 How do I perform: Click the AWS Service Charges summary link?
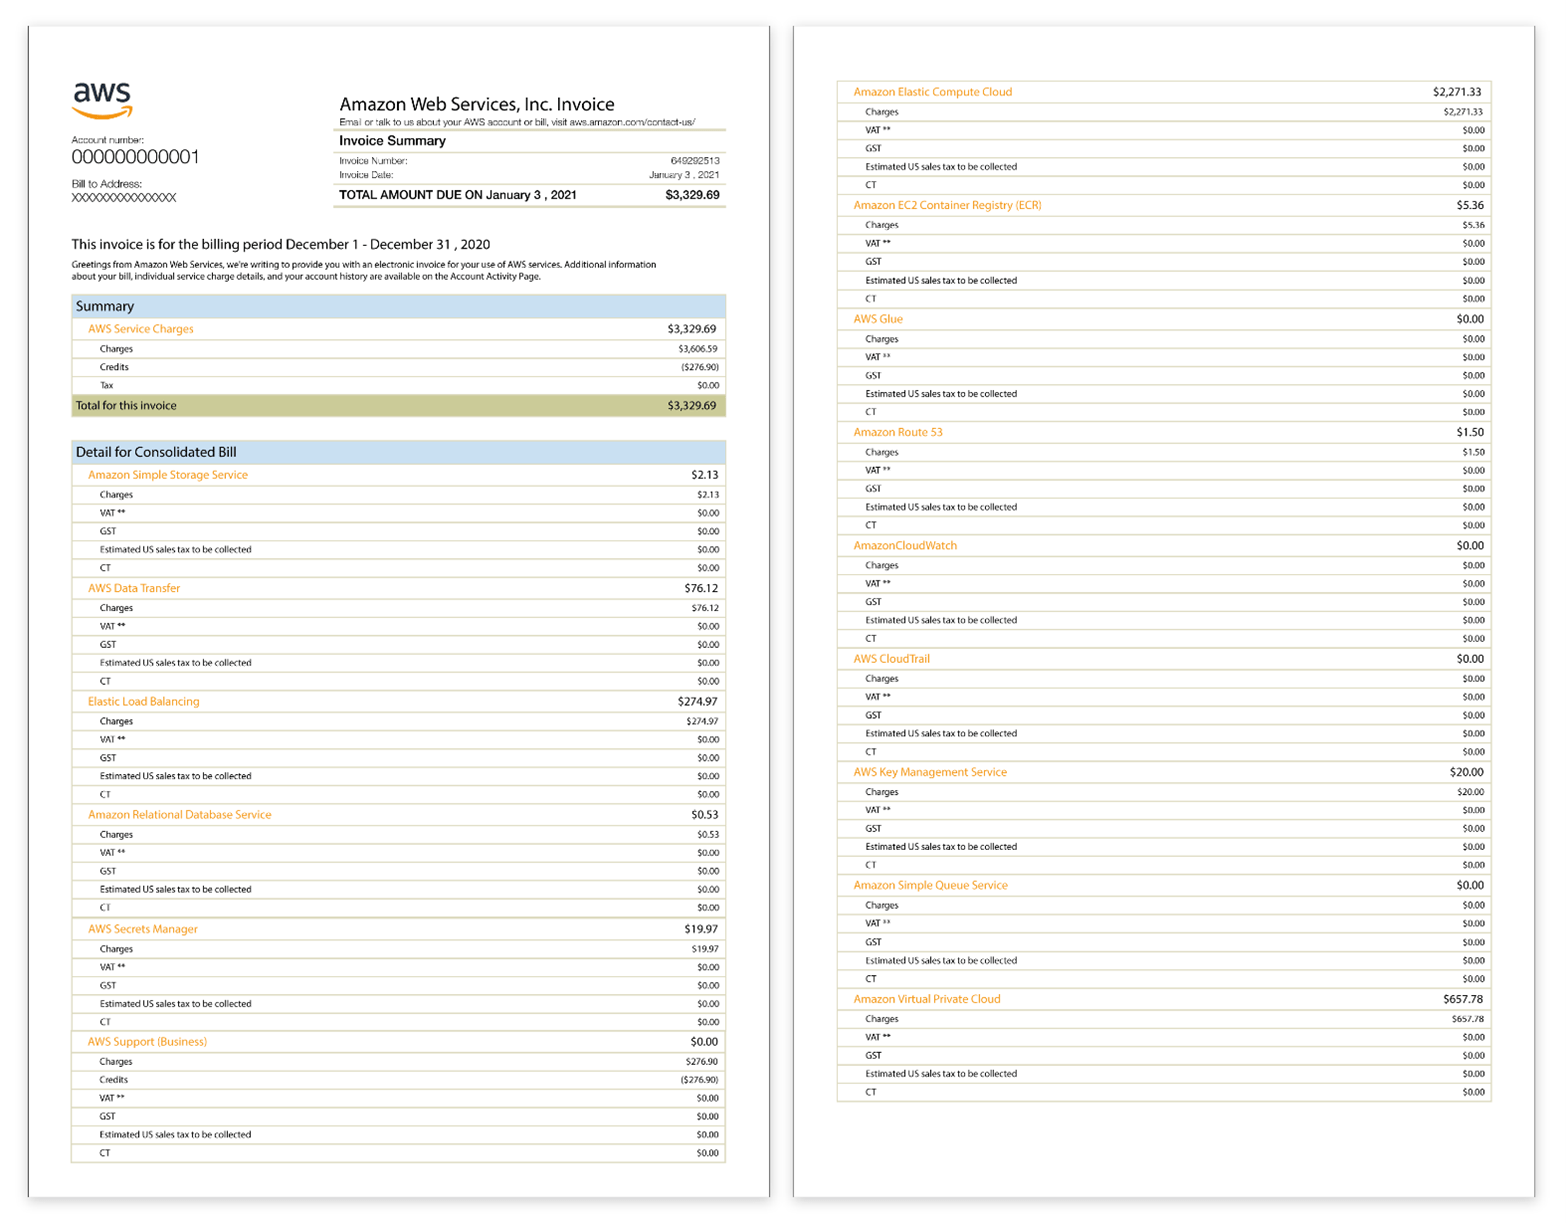[x=141, y=329]
